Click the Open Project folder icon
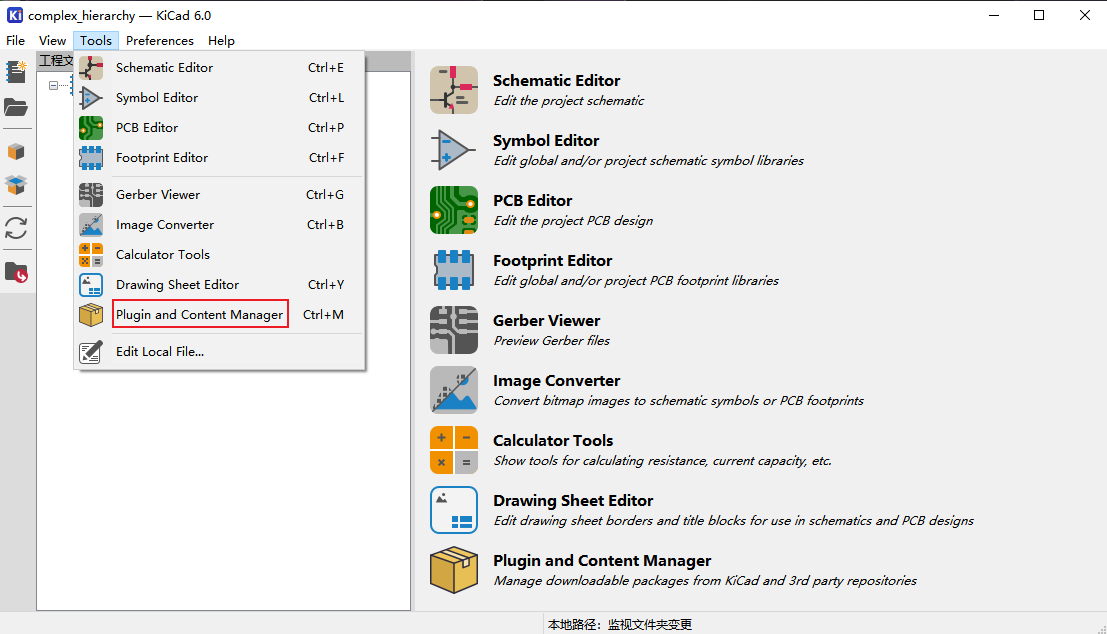Screen dimensions: 1107x634 click(16, 108)
